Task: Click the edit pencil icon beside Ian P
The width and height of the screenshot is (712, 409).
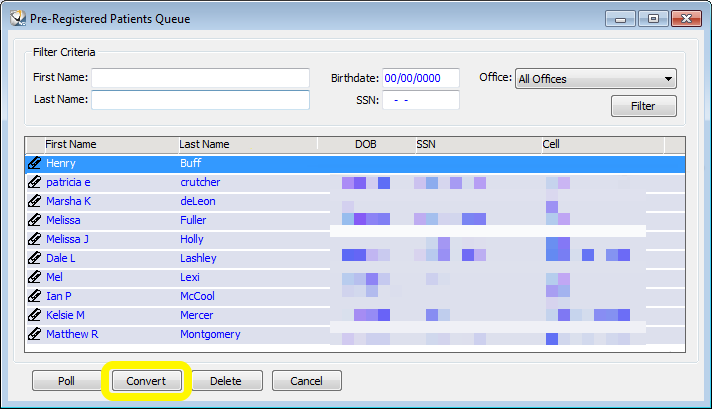Action: pyautogui.click(x=35, y=296)
